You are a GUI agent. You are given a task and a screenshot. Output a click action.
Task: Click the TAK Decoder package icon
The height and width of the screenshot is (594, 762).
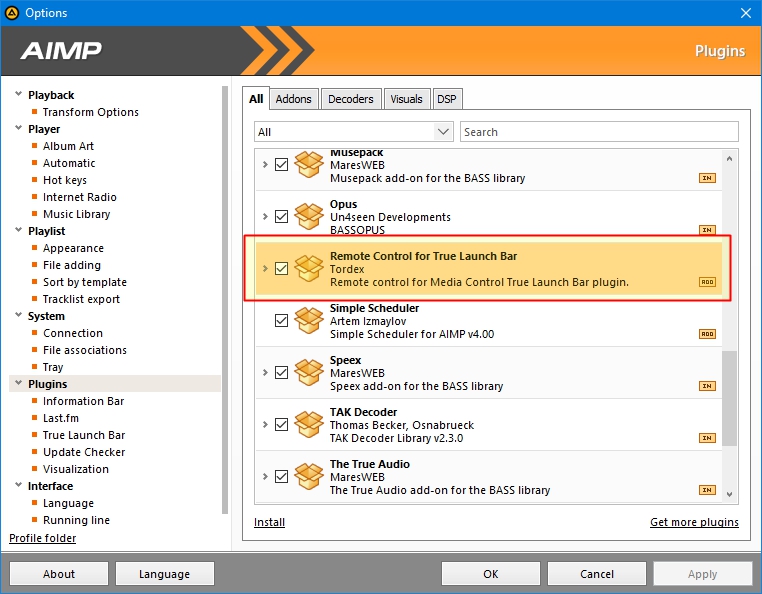click(308, 425)
